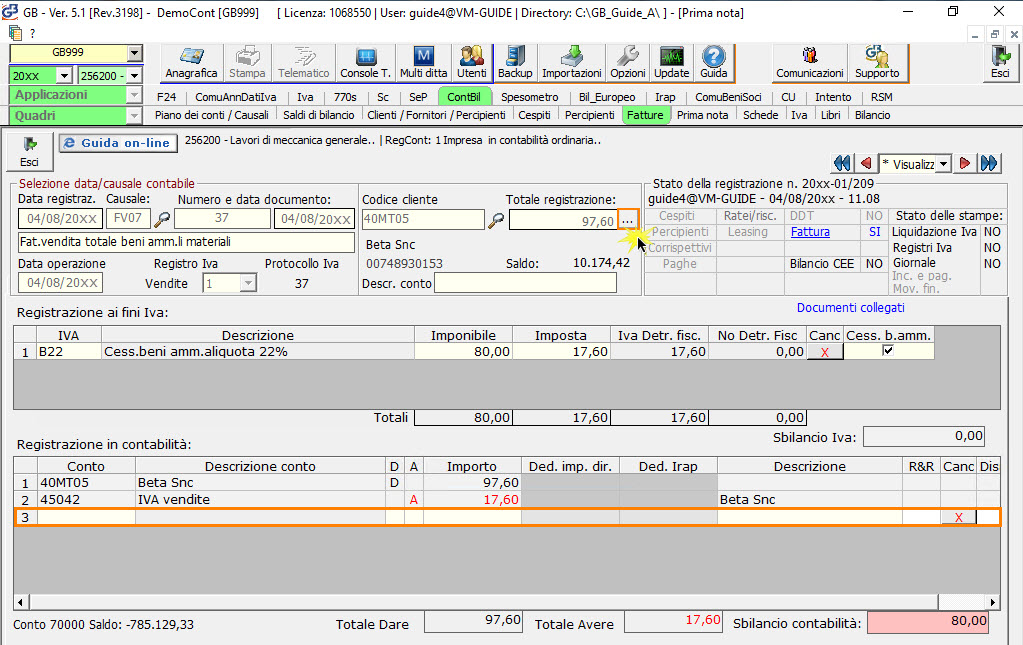1023x645 pixels.
Task: Search causale with magnifier icon
Action: (x=162, y=220)
